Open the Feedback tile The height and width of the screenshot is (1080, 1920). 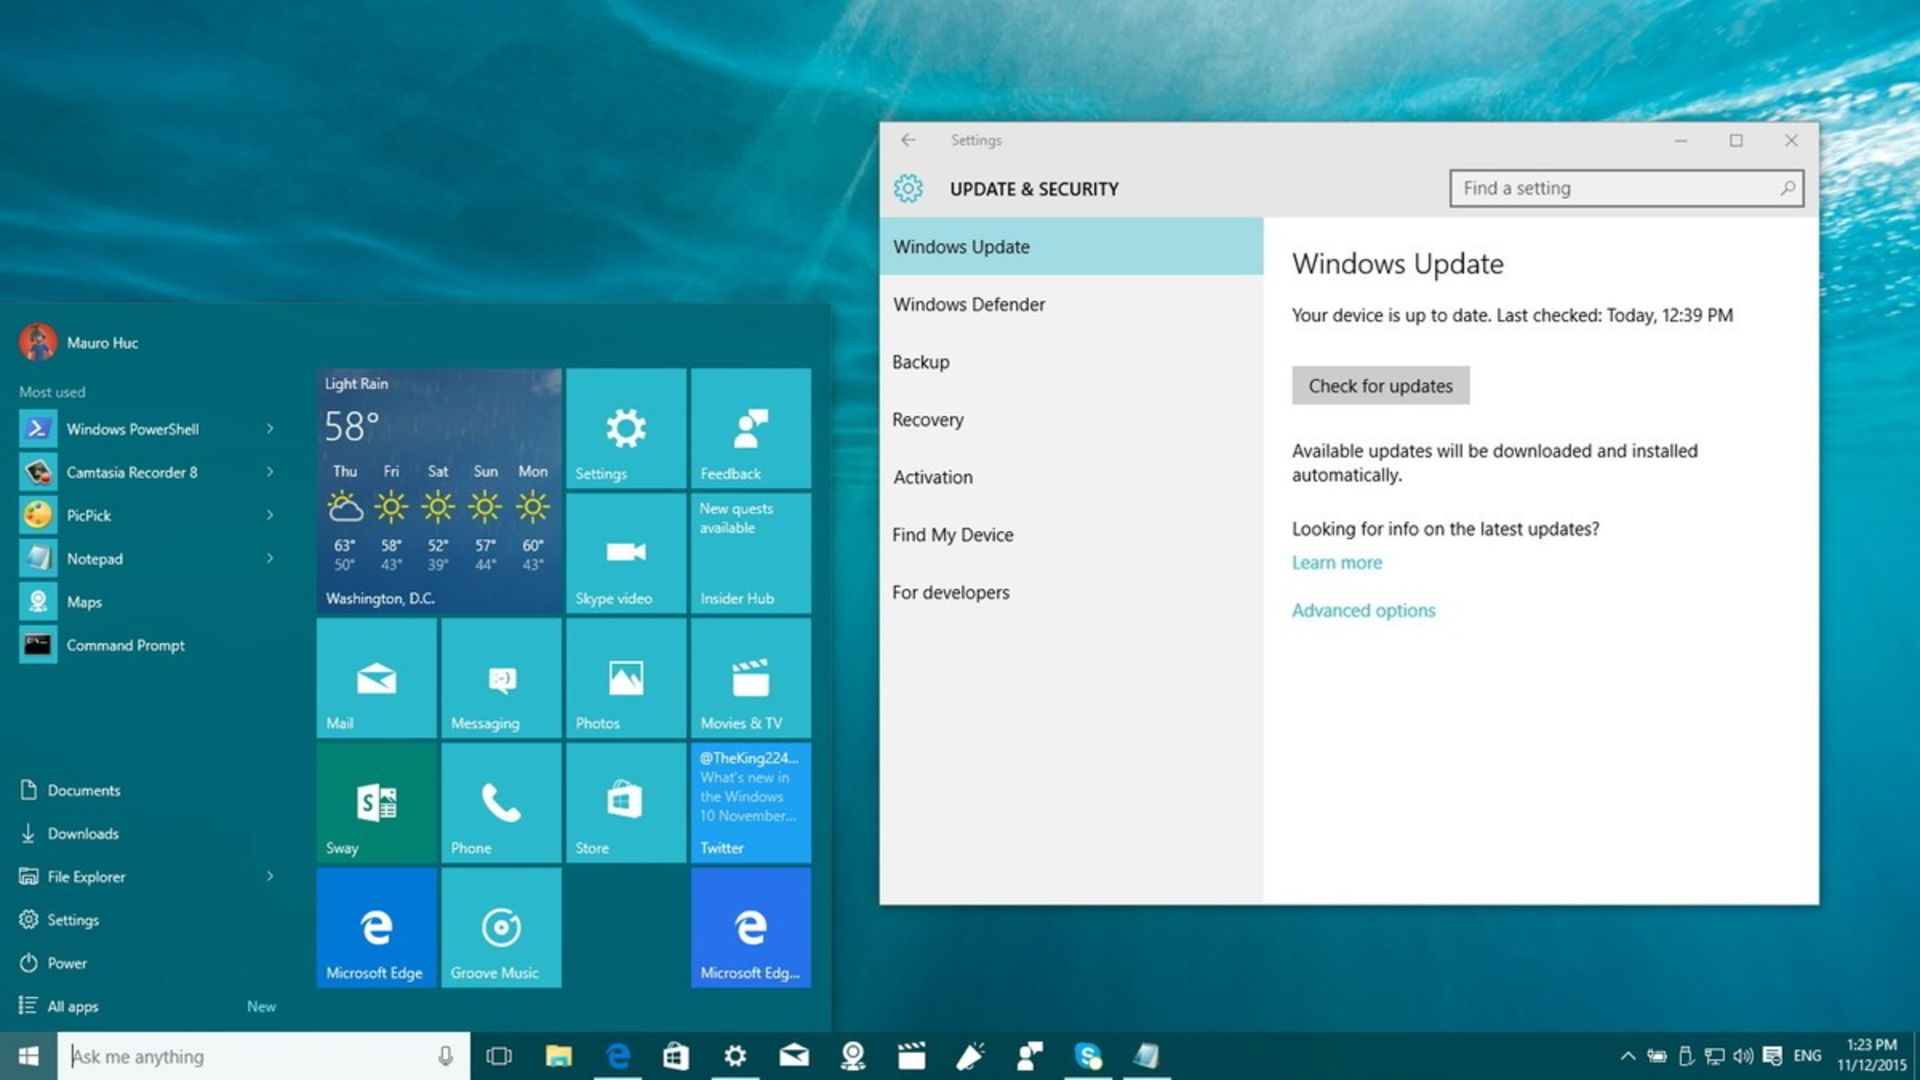[x=750, y=428]
